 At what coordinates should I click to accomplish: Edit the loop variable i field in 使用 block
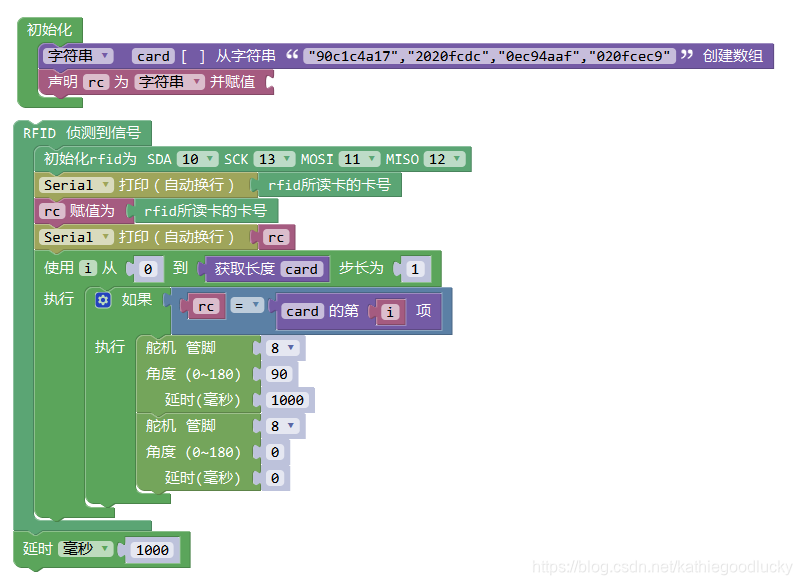88,268
